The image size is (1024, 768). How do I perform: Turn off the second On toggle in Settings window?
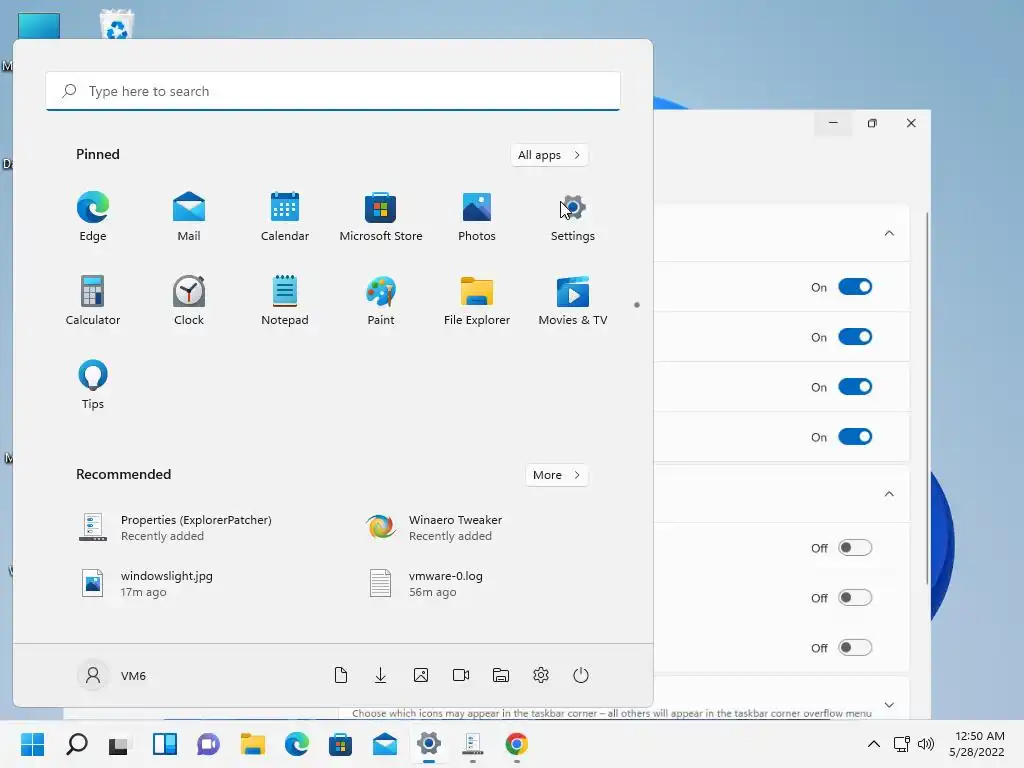tap(855, 337)
